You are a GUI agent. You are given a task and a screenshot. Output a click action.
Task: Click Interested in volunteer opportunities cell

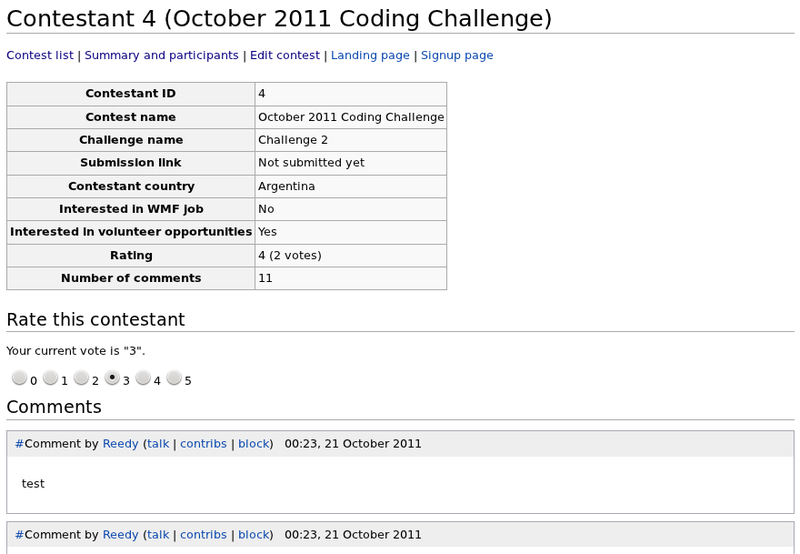click(131, 232)
